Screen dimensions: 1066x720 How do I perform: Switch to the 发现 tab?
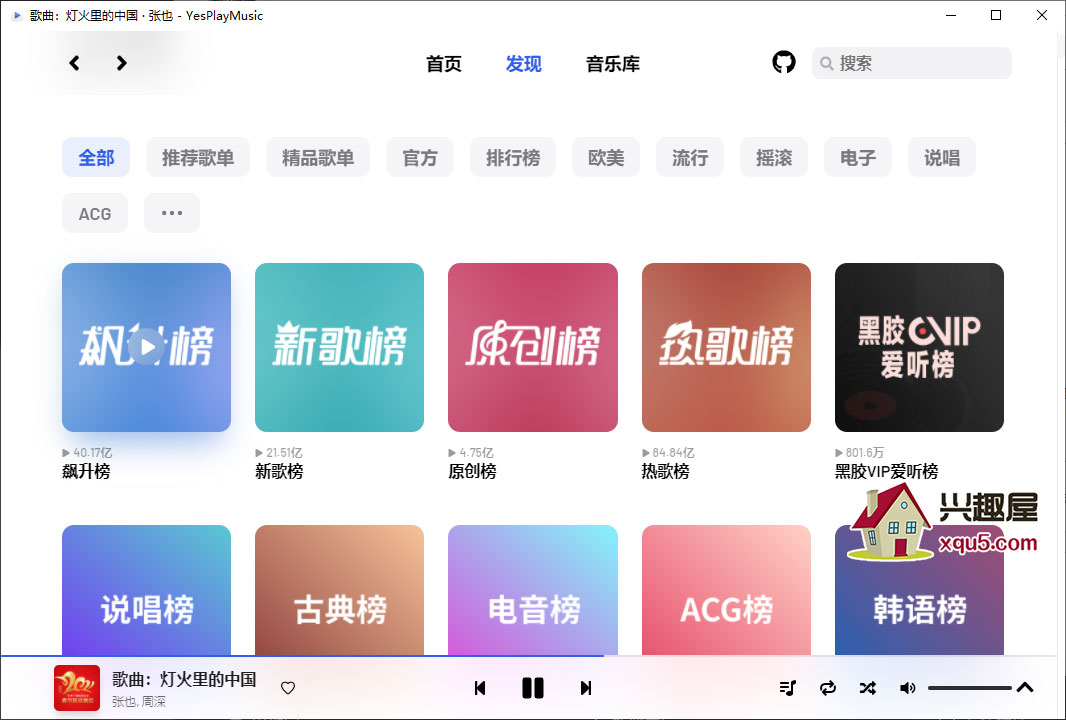523,64
